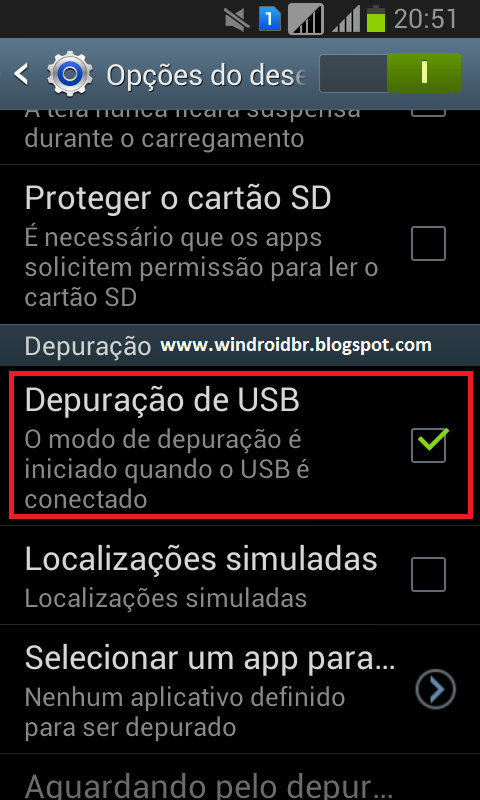480x800 pixels.
Task: Open windroidbr.blogspot.com watermark link
Action: coord(296,345)
